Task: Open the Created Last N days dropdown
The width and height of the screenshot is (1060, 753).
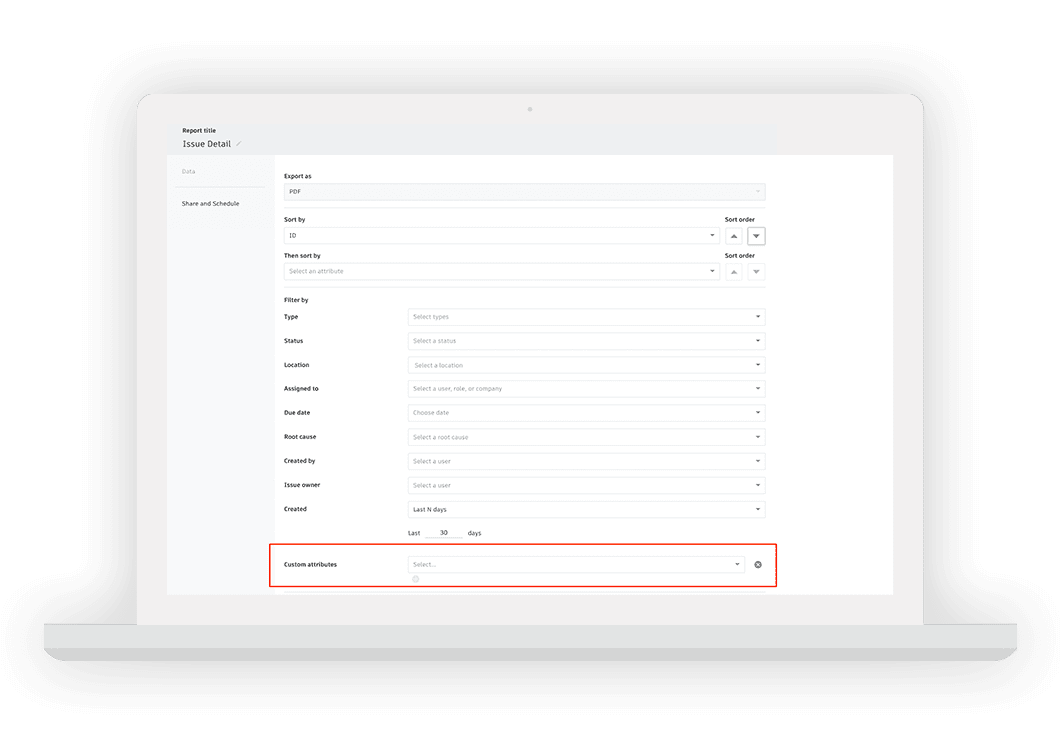Action: [586, 510]
